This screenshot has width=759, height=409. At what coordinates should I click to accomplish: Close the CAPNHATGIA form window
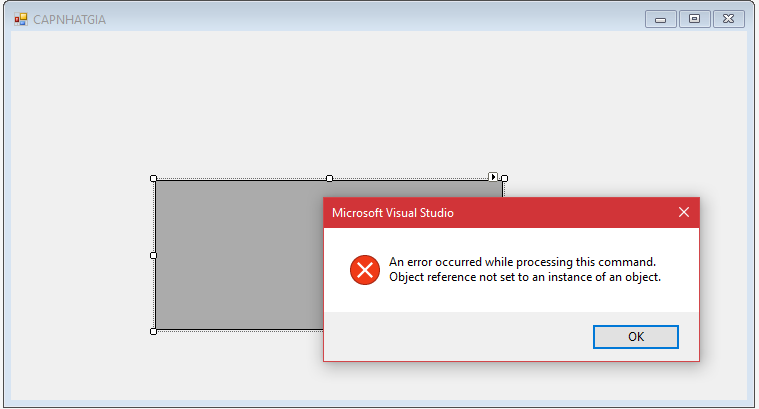pos(728,19)
